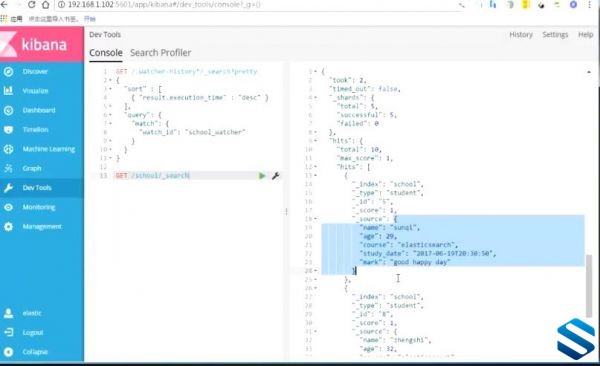The height and width of the screenshot is (366, 600).
Task: Open the console History
Action: click(x=521, y=34)
